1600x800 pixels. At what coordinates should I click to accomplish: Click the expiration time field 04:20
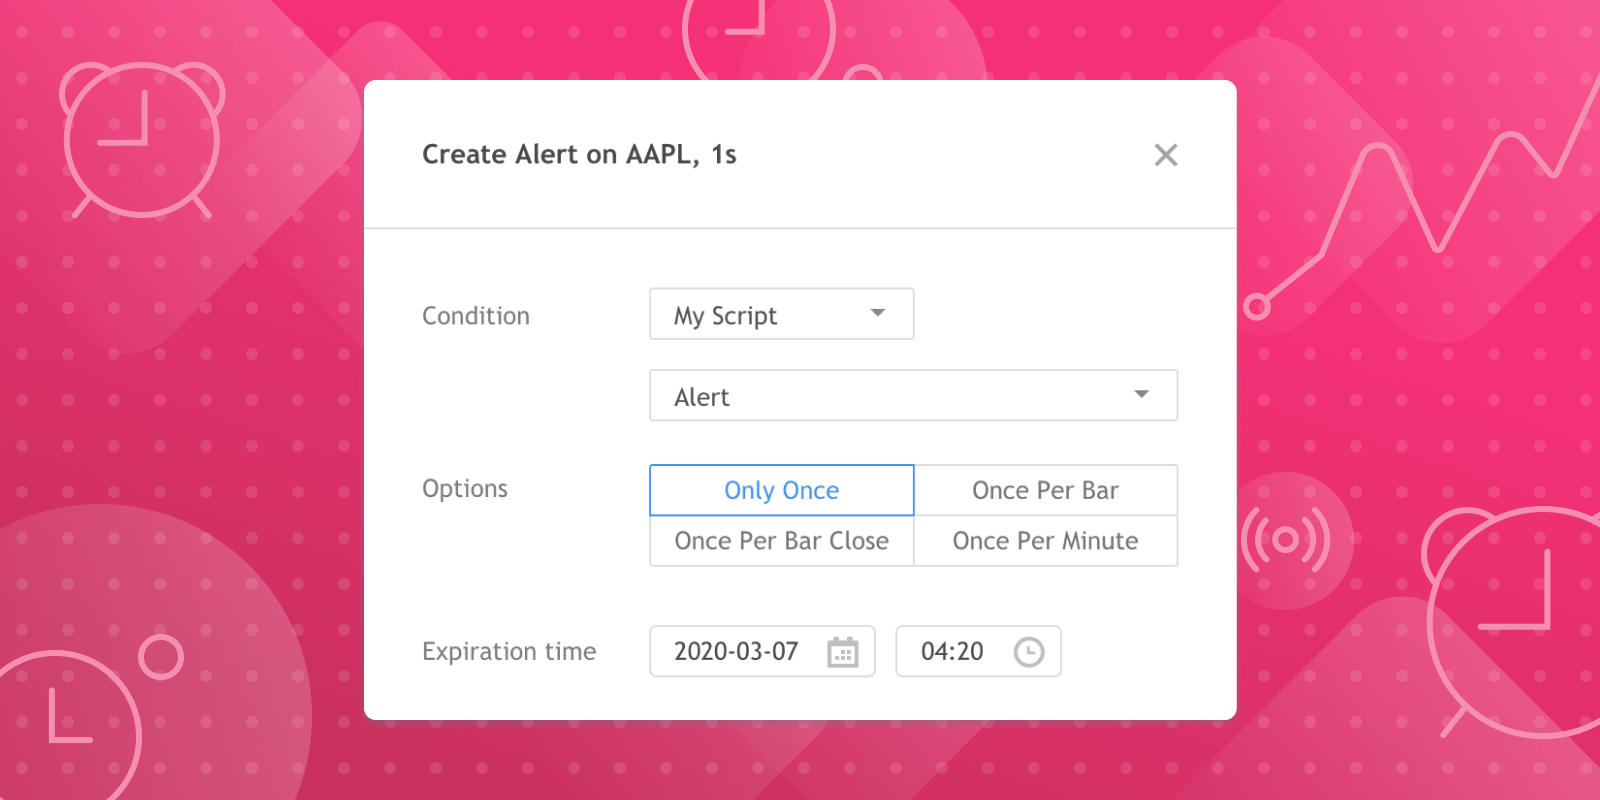[978, 651]
